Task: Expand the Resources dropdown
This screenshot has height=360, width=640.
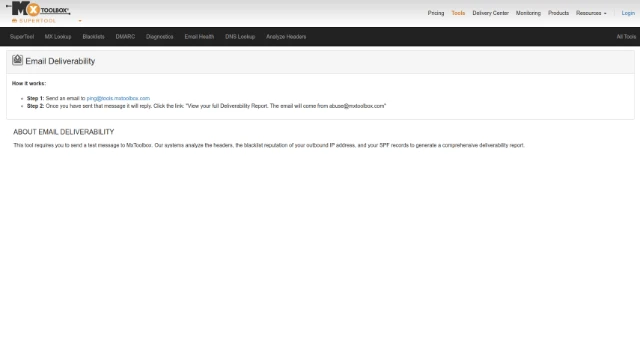Action: [591, 13]
